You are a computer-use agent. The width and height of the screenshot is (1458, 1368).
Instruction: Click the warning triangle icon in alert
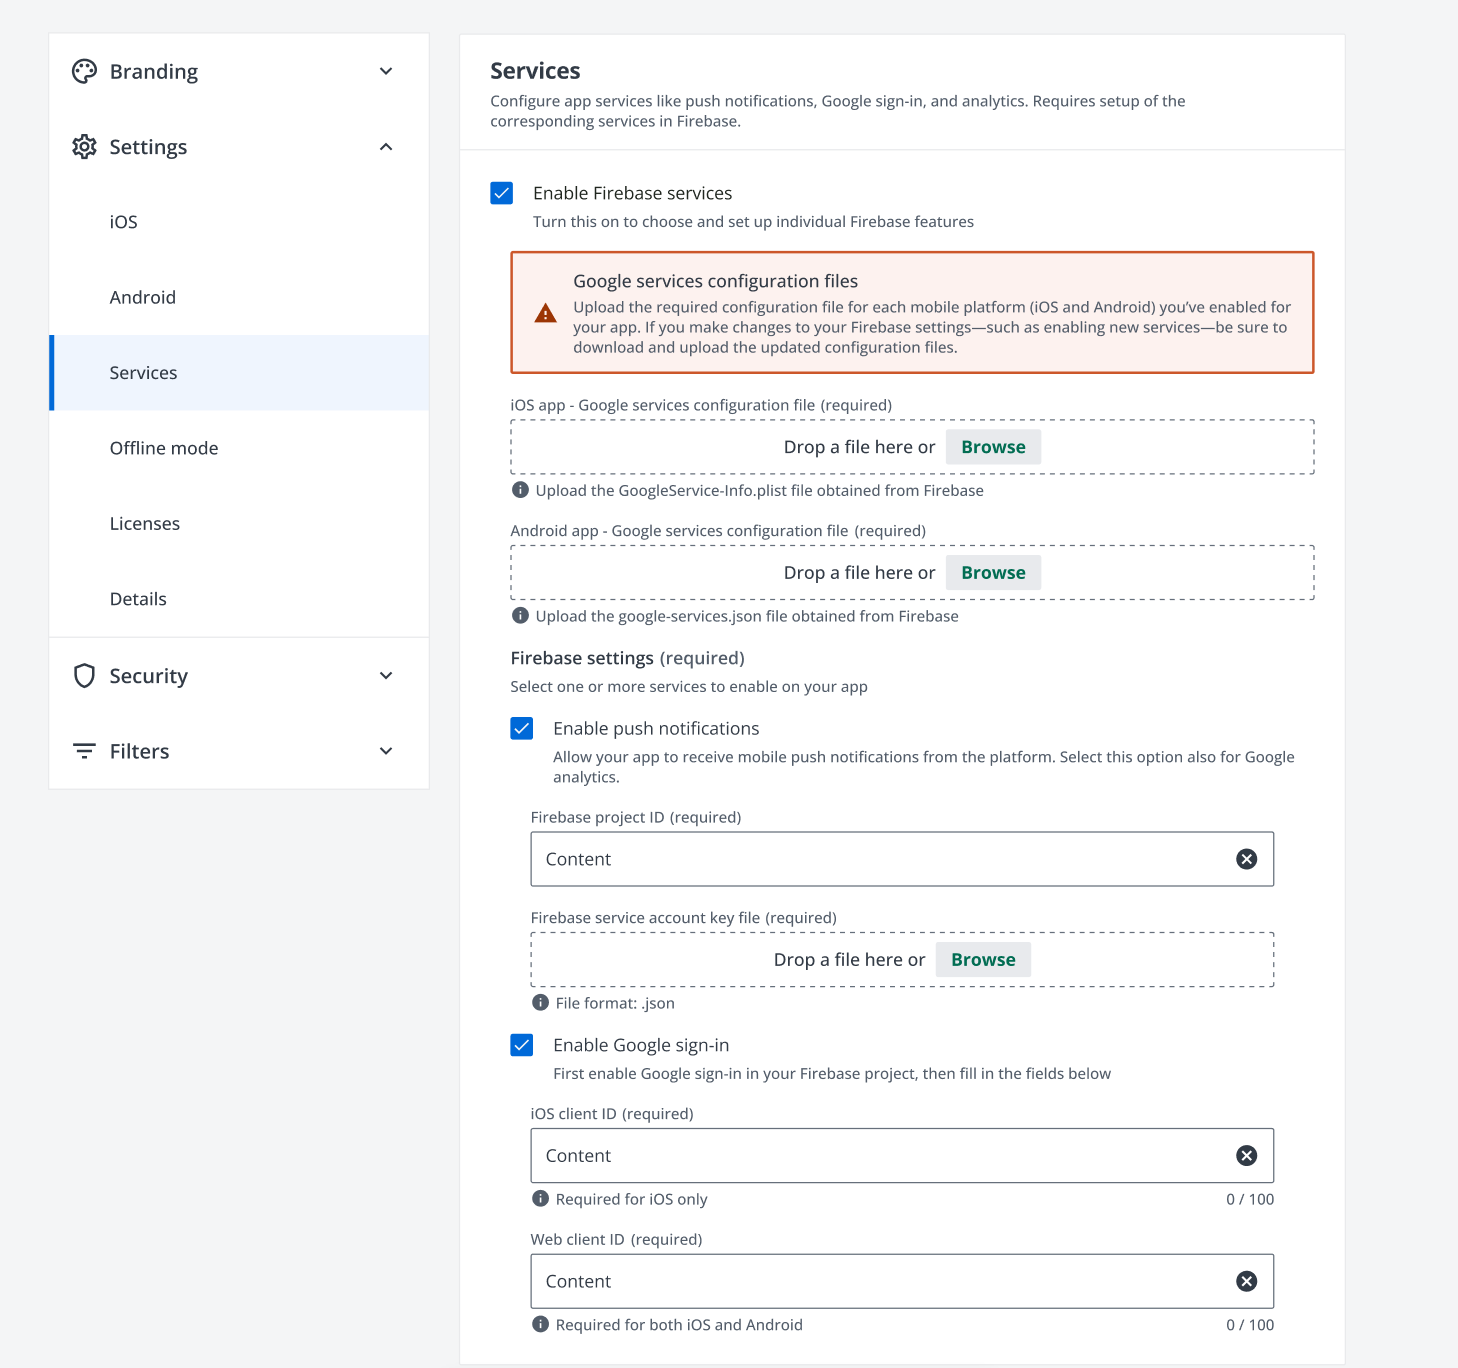pos(545,314)
